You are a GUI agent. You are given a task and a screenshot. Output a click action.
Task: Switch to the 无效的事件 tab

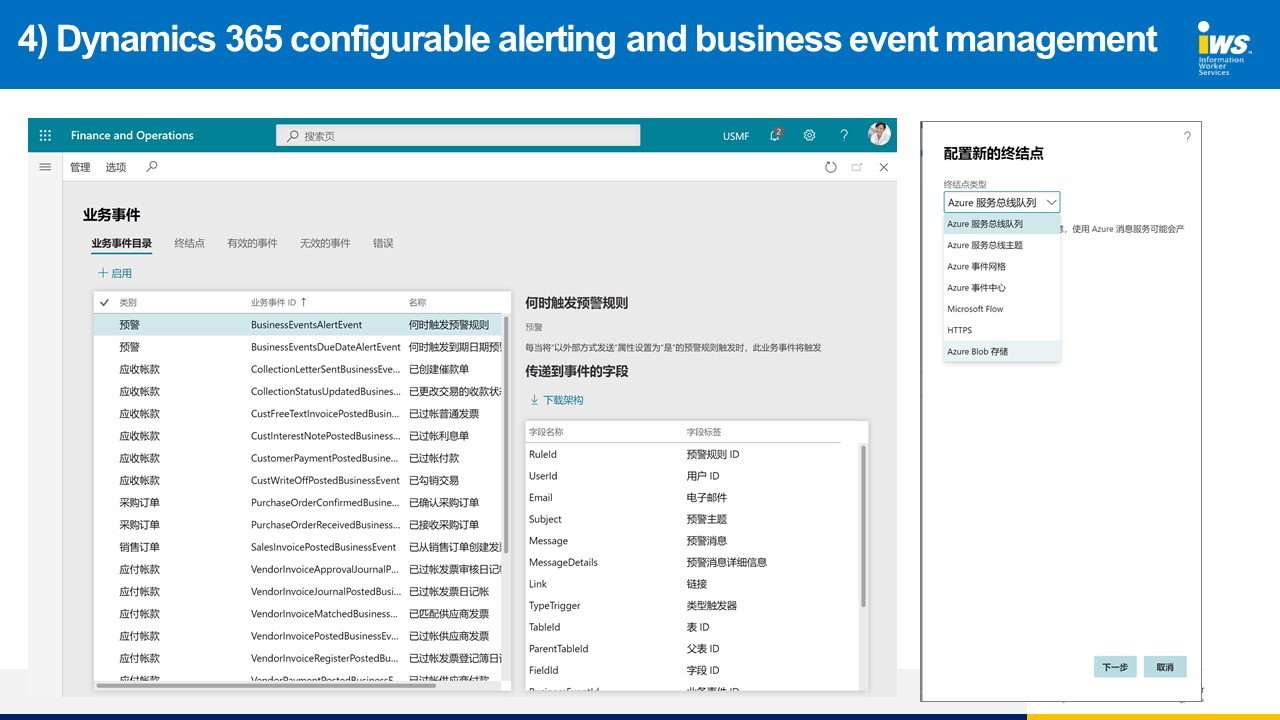(325, 243)
